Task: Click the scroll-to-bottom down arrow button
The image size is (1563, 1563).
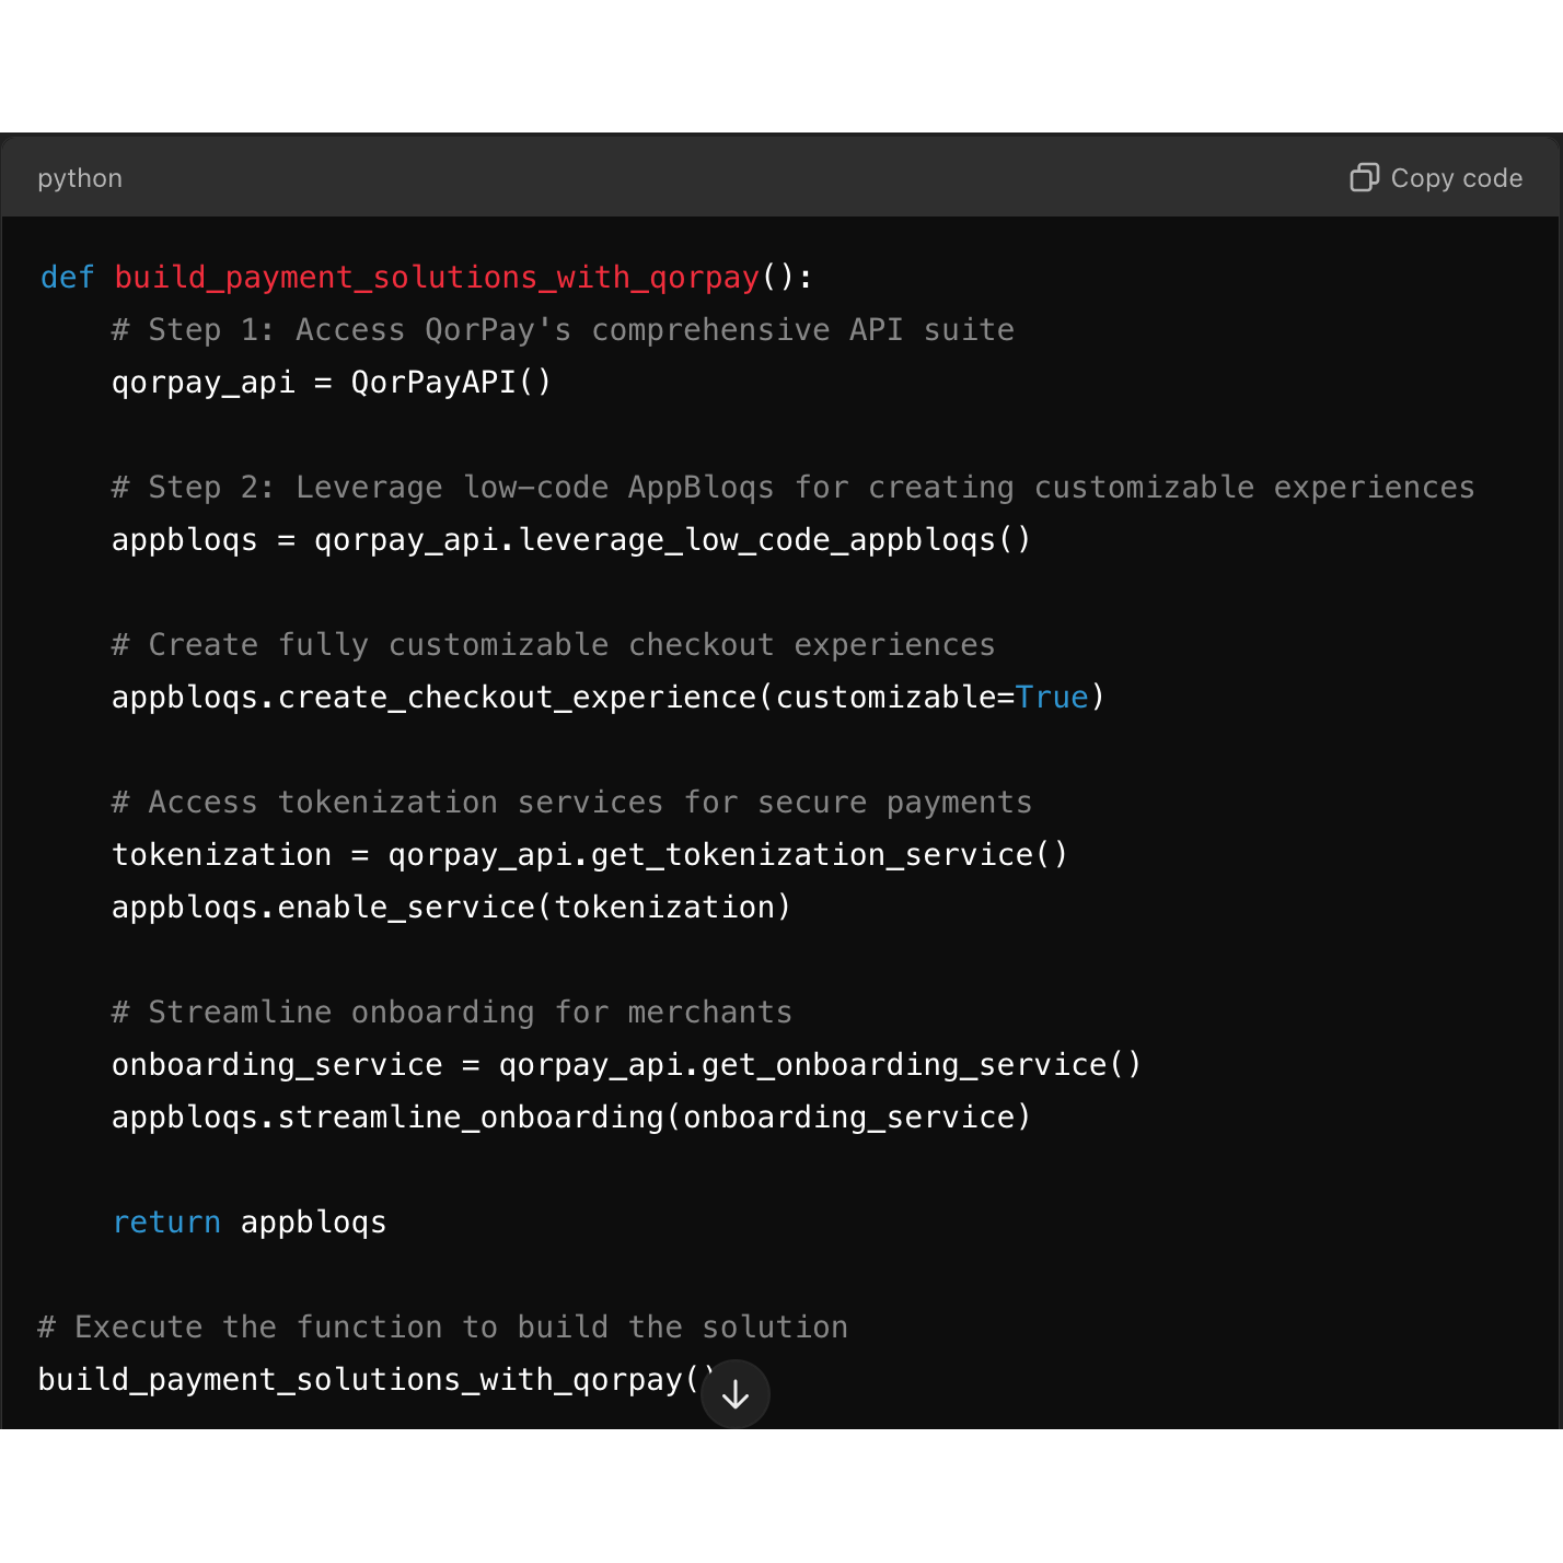Action: point(735,1394)
